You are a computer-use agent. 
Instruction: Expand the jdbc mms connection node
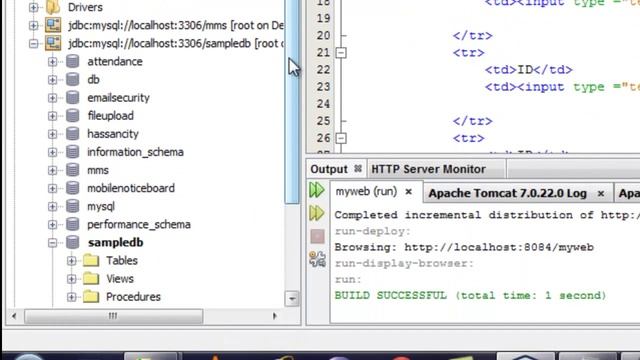[x=33, y=25]
